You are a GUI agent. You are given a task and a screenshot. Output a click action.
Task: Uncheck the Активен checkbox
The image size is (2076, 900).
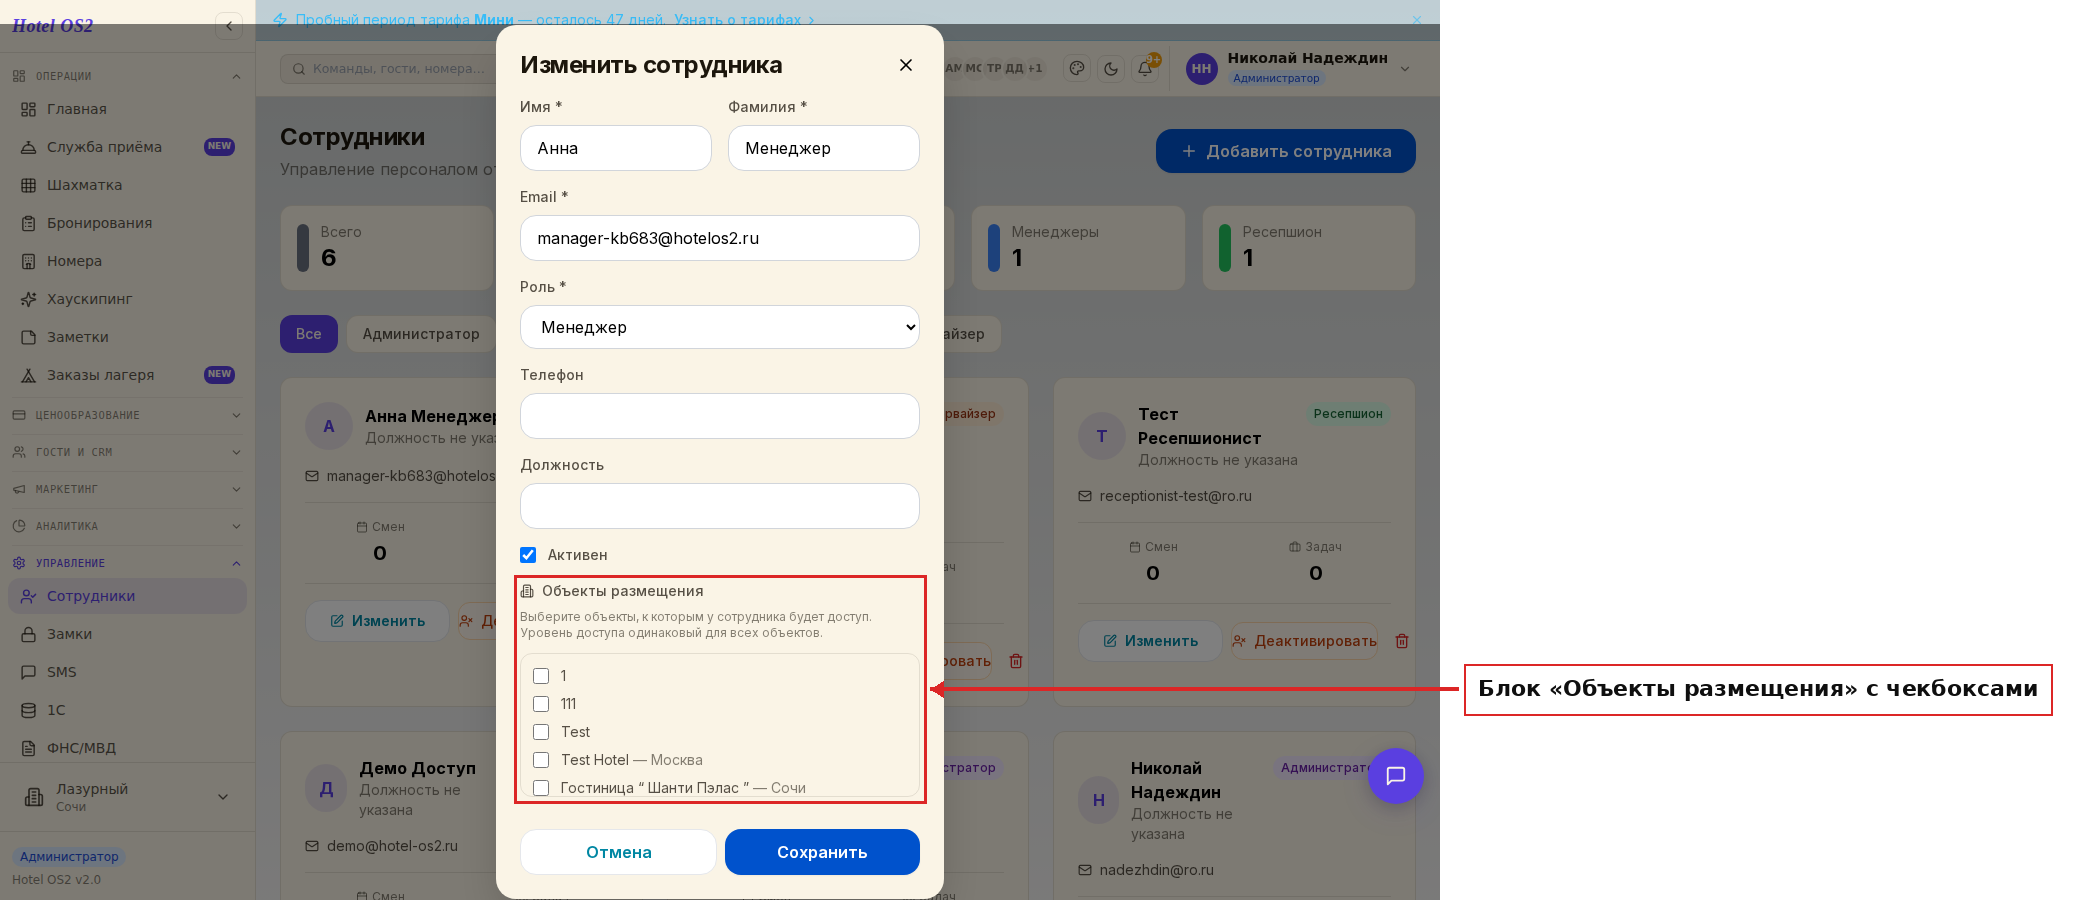528,555
